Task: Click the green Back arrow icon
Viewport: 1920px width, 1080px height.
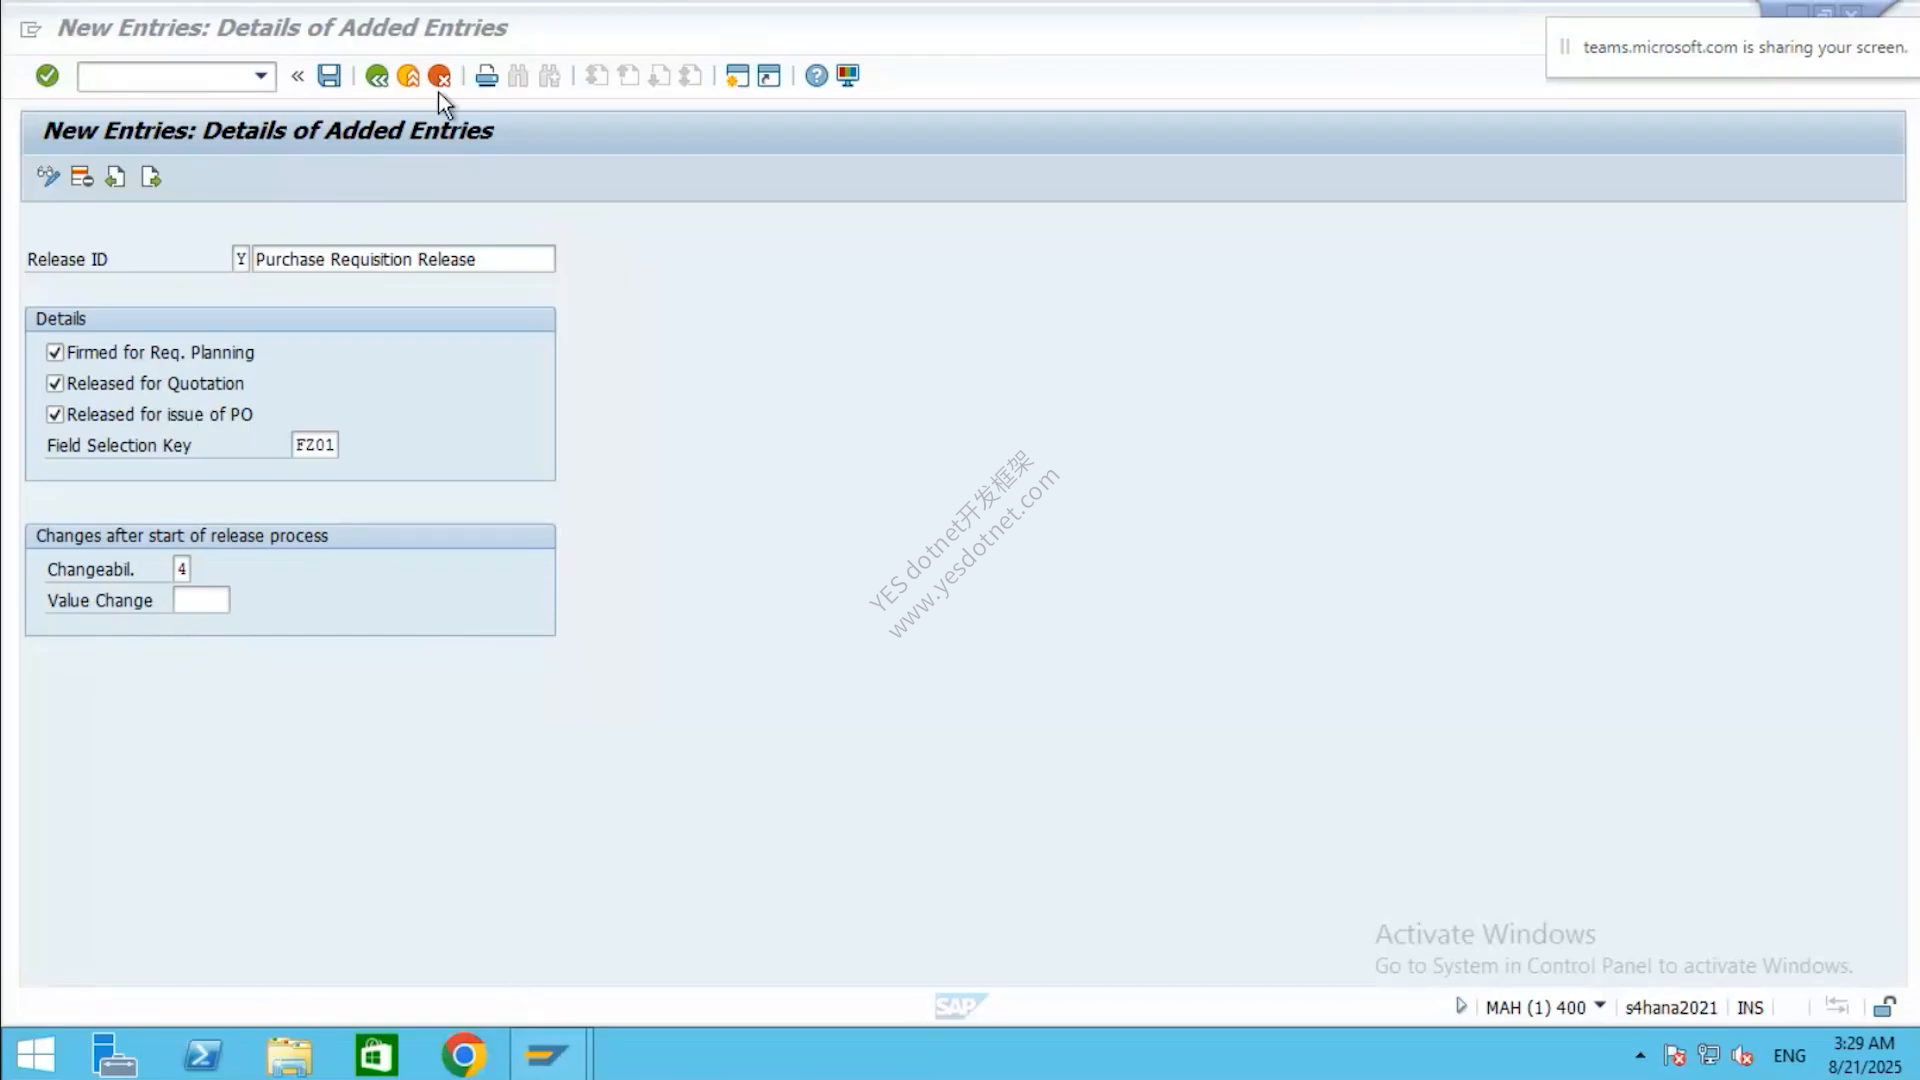Action: click(x=377, y=76)
